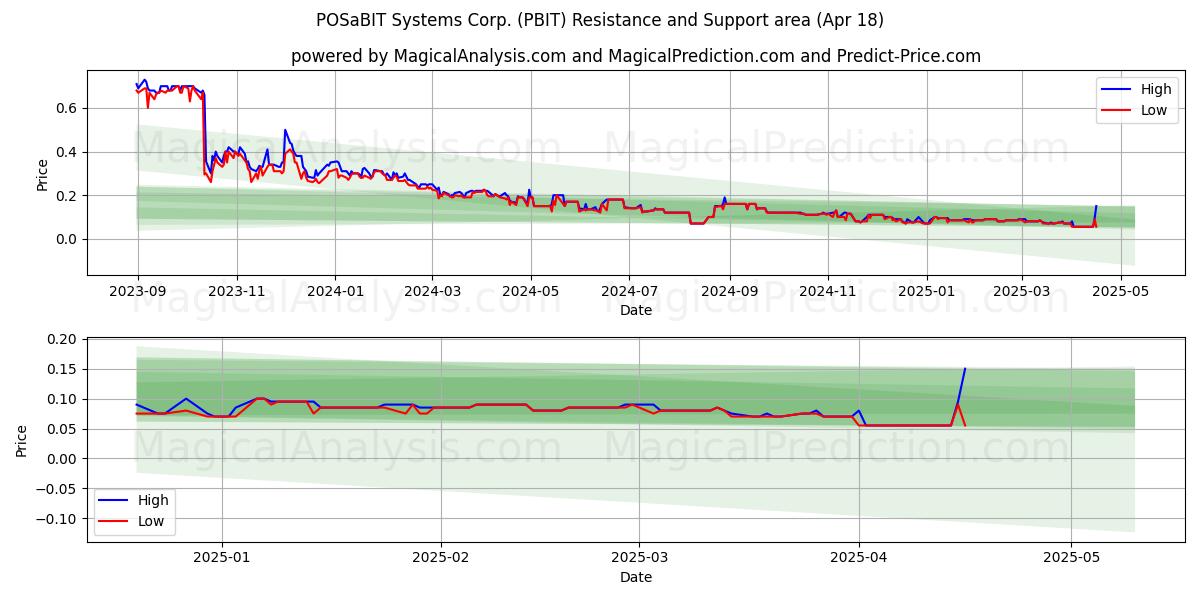Click the −0.10 price tick in bottom chart
Viewport: 1200px width, 600px height.
(57, 518)
